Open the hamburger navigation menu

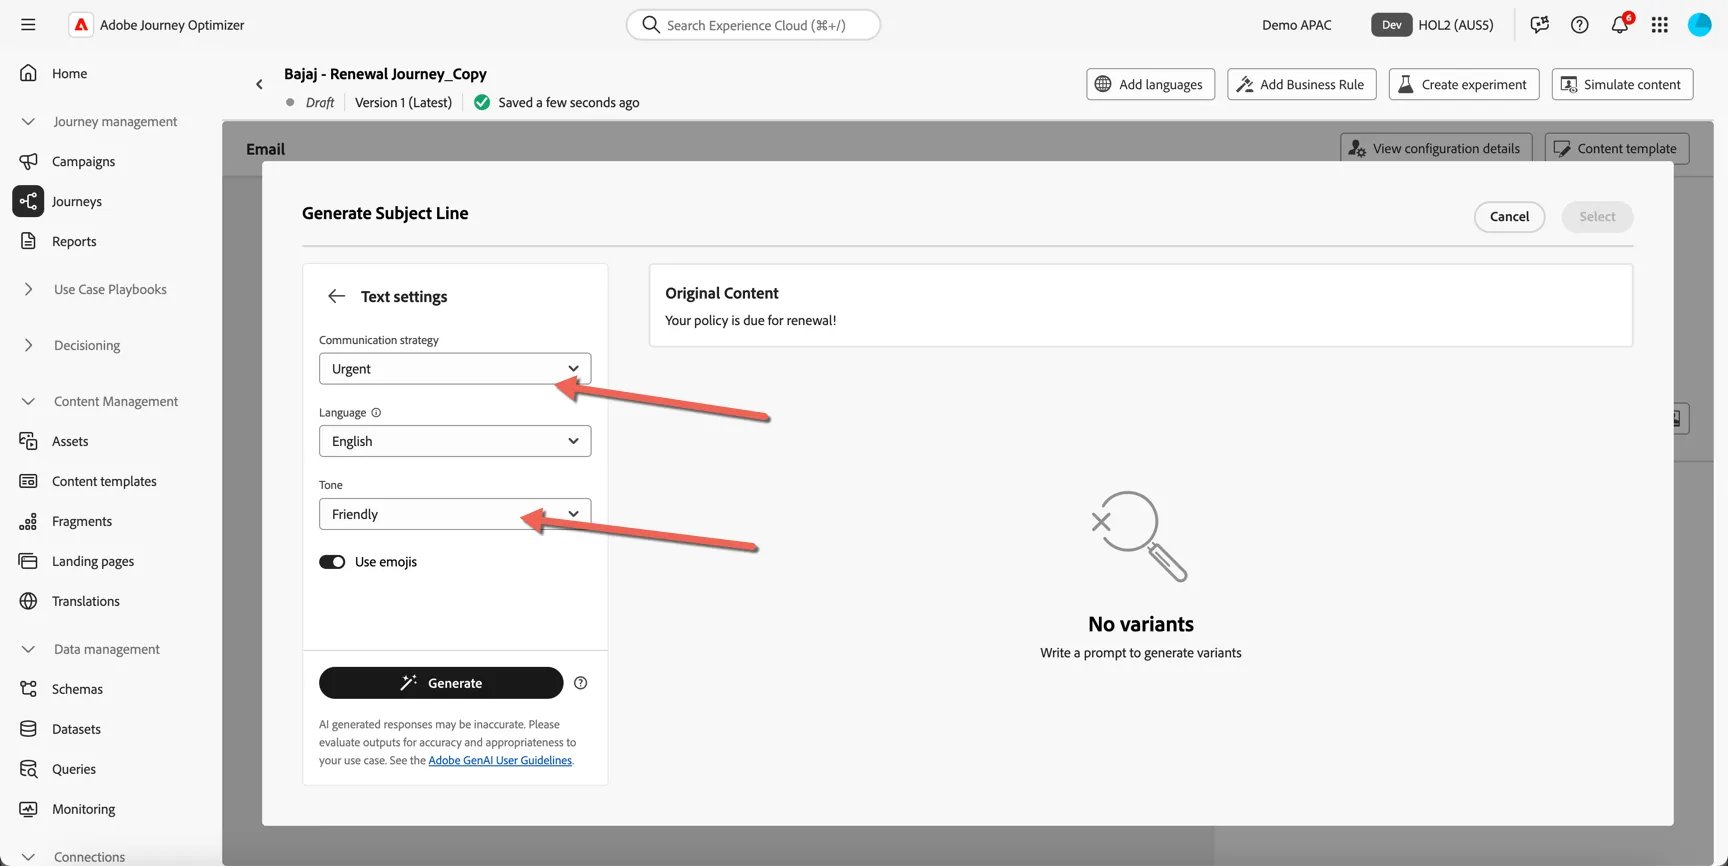tap(28, 25)
